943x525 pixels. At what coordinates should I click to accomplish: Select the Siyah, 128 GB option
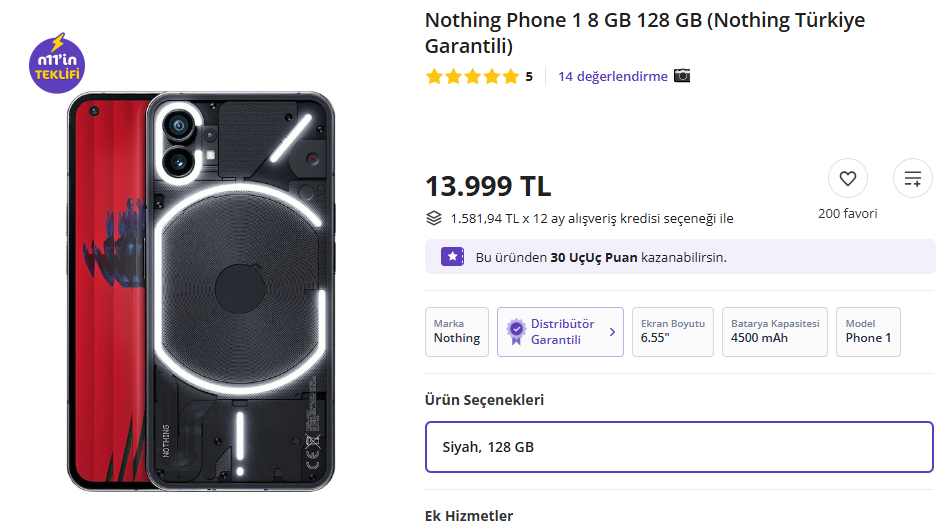[680, 447]
